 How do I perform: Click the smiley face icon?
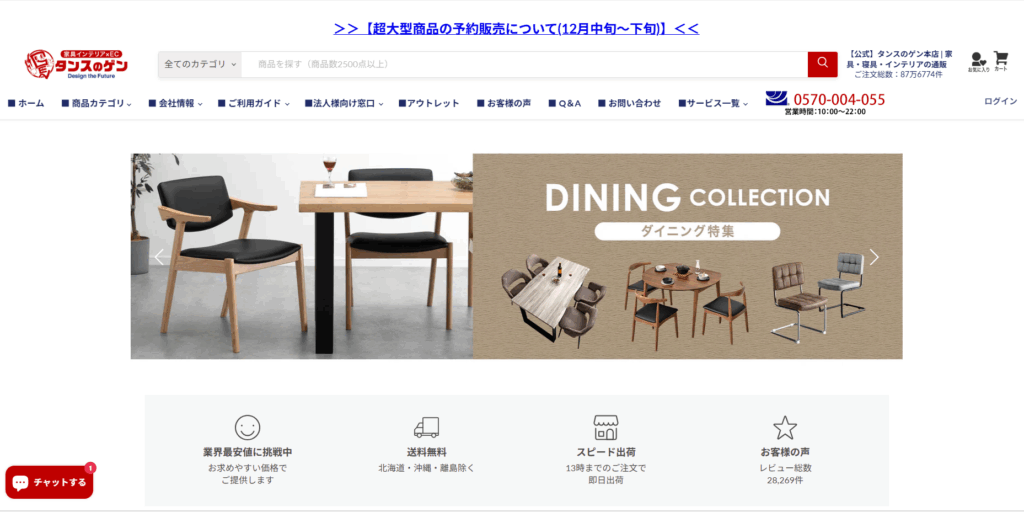248,427
